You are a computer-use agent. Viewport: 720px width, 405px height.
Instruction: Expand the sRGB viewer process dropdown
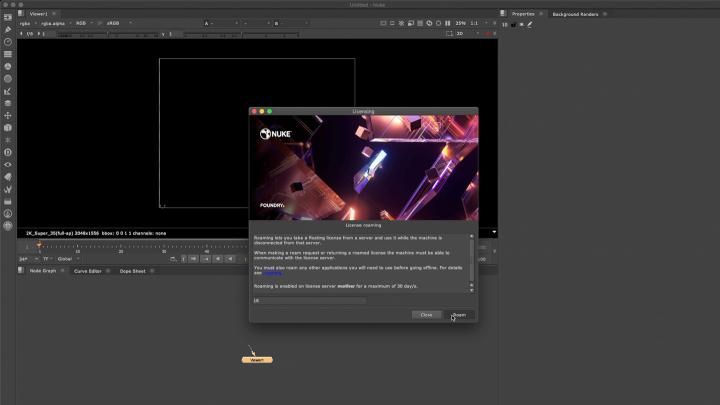pyautogui.click(x=113, y=23)
